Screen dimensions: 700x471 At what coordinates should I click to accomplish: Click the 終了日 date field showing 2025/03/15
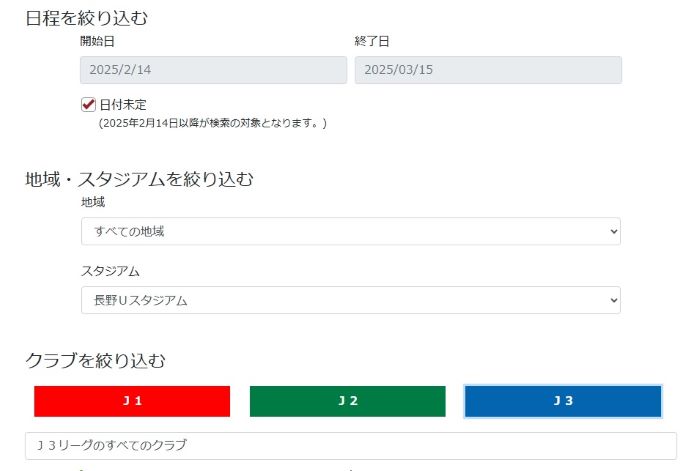click(488, 70)
